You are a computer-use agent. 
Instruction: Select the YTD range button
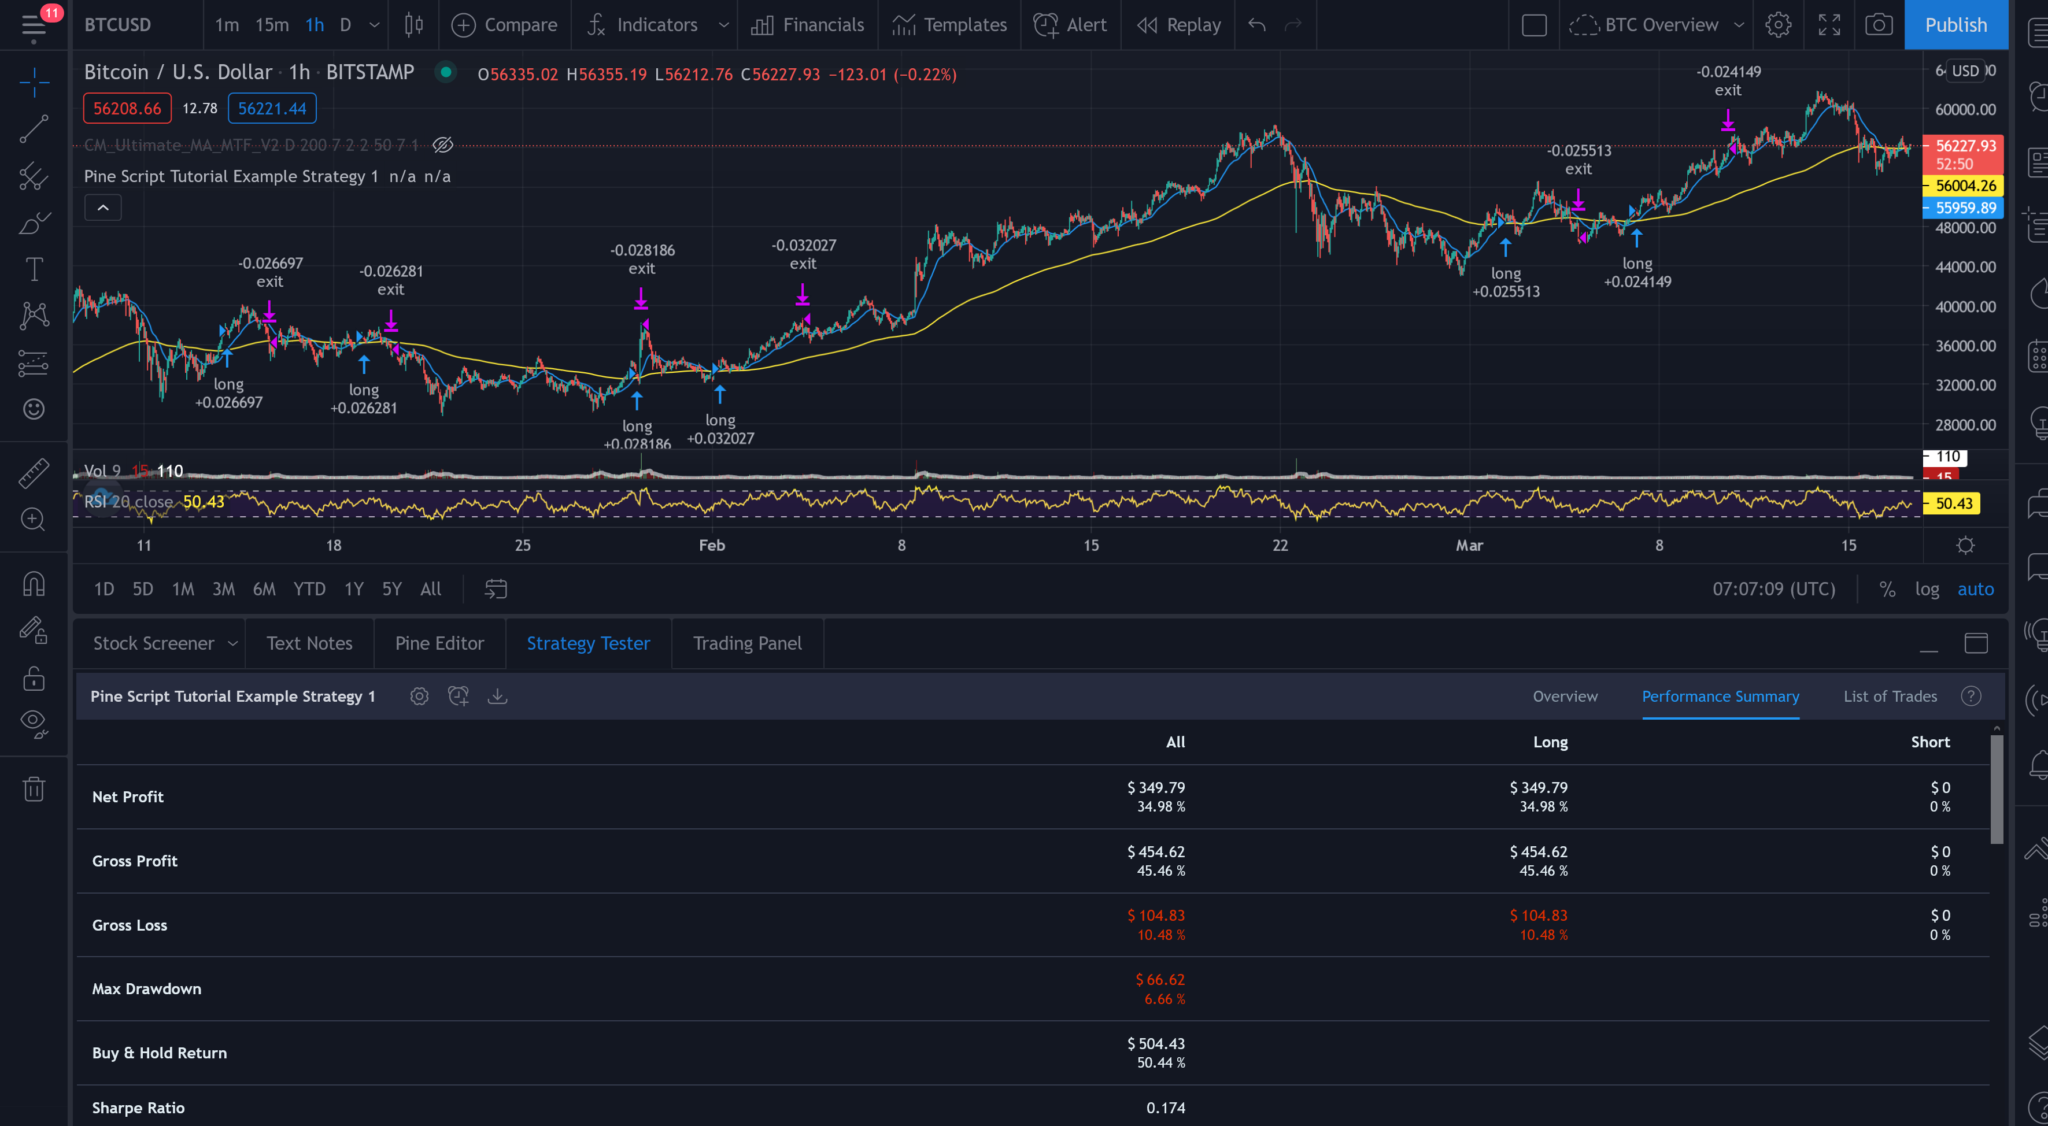tap(309, 589)
